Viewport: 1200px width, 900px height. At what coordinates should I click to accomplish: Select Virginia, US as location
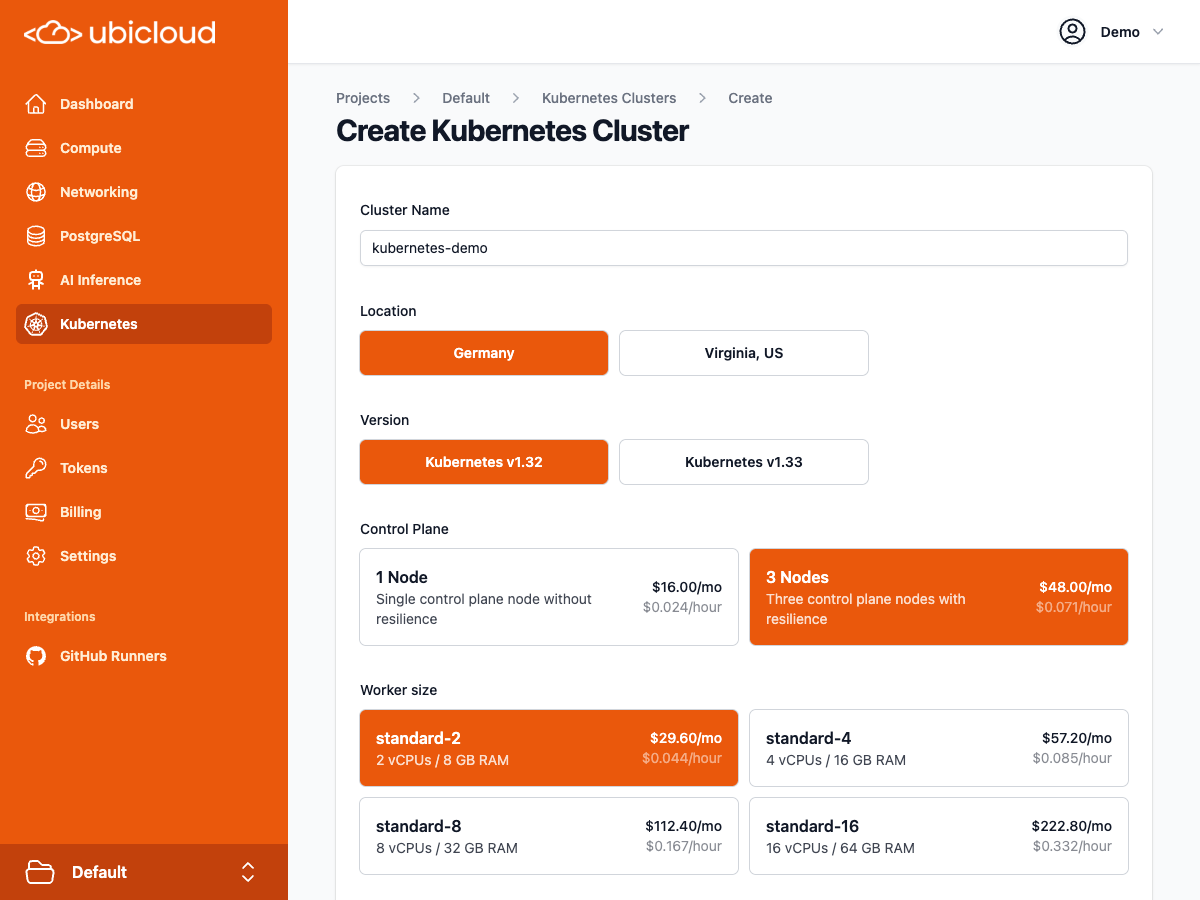click(744, 353)
